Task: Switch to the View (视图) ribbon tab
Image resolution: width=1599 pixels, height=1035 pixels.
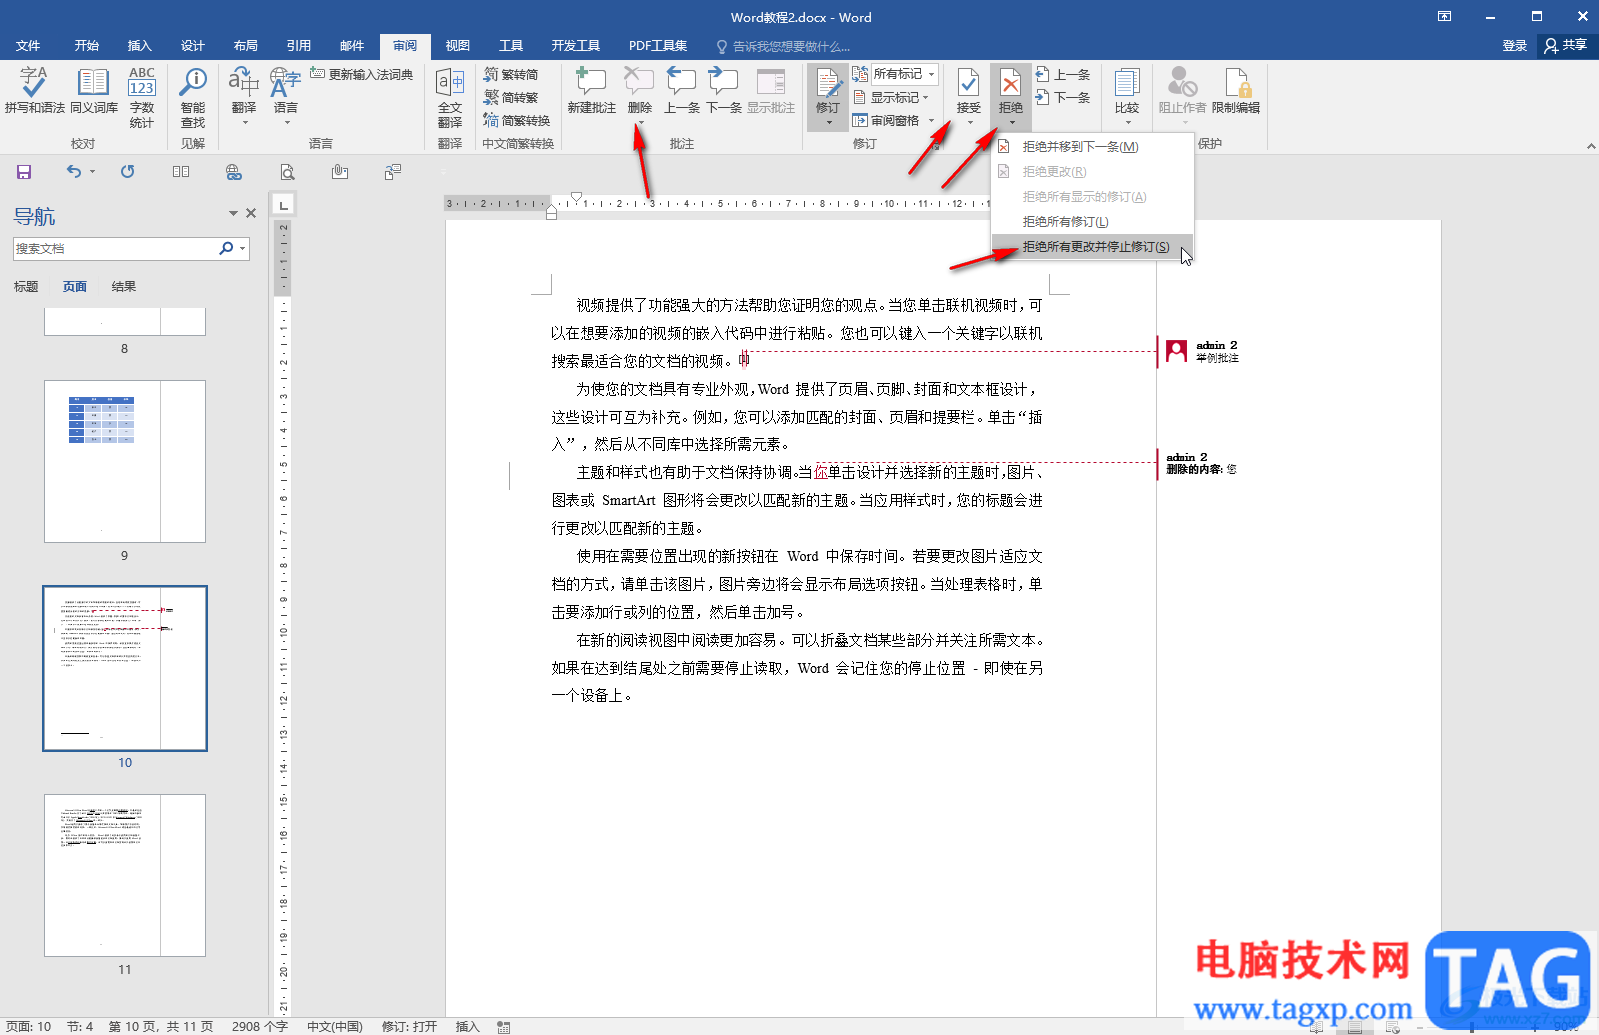Action: (x=457, y=46)
